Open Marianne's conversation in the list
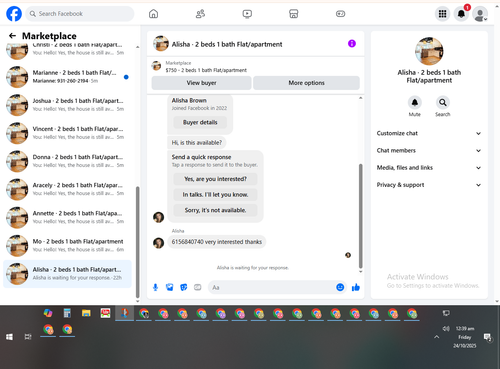500x369 pixels. coord(67,77)
